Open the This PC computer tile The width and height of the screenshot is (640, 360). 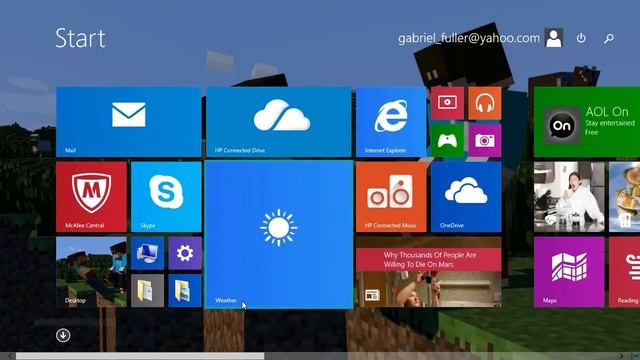click(x=147, y=253)
